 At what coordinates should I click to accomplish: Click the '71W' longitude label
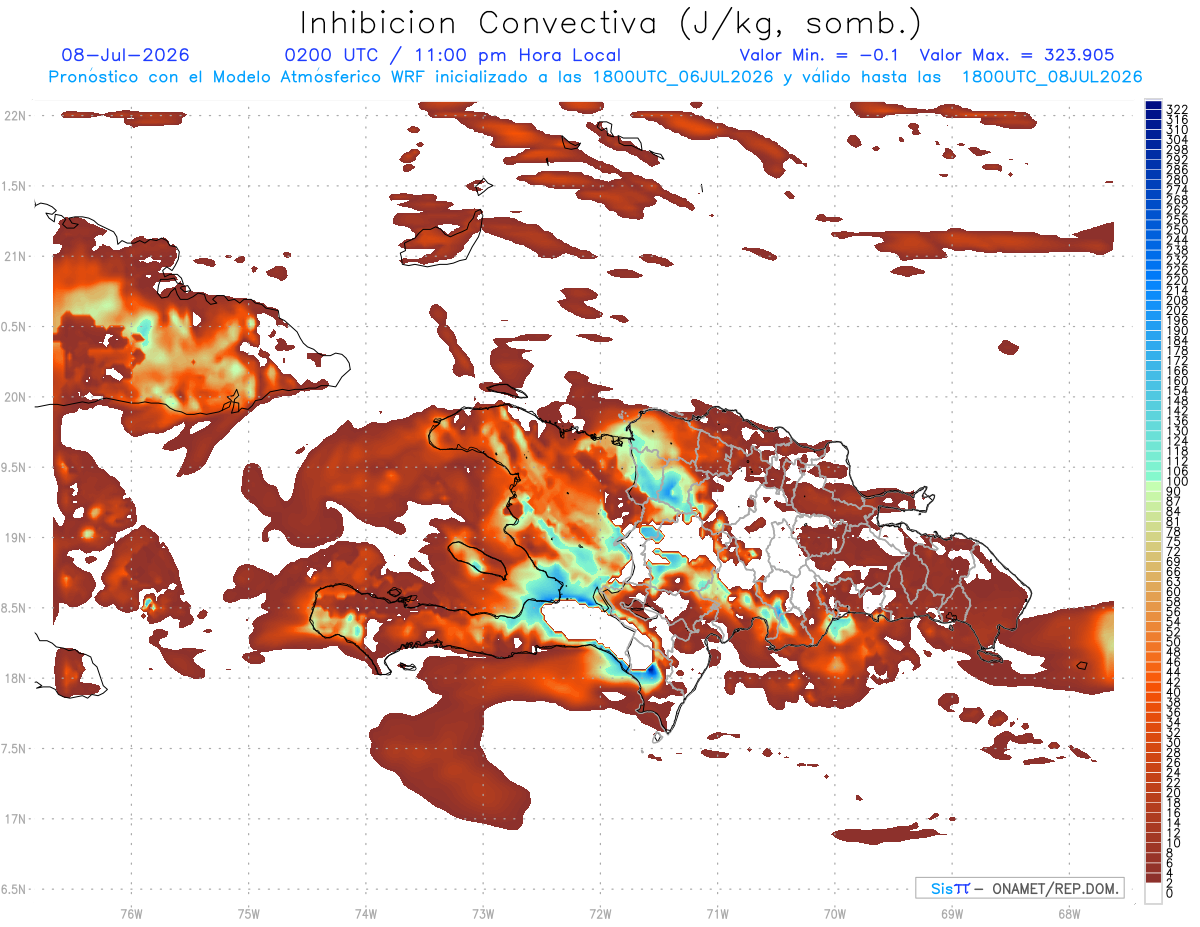click(x=717, y=913)
